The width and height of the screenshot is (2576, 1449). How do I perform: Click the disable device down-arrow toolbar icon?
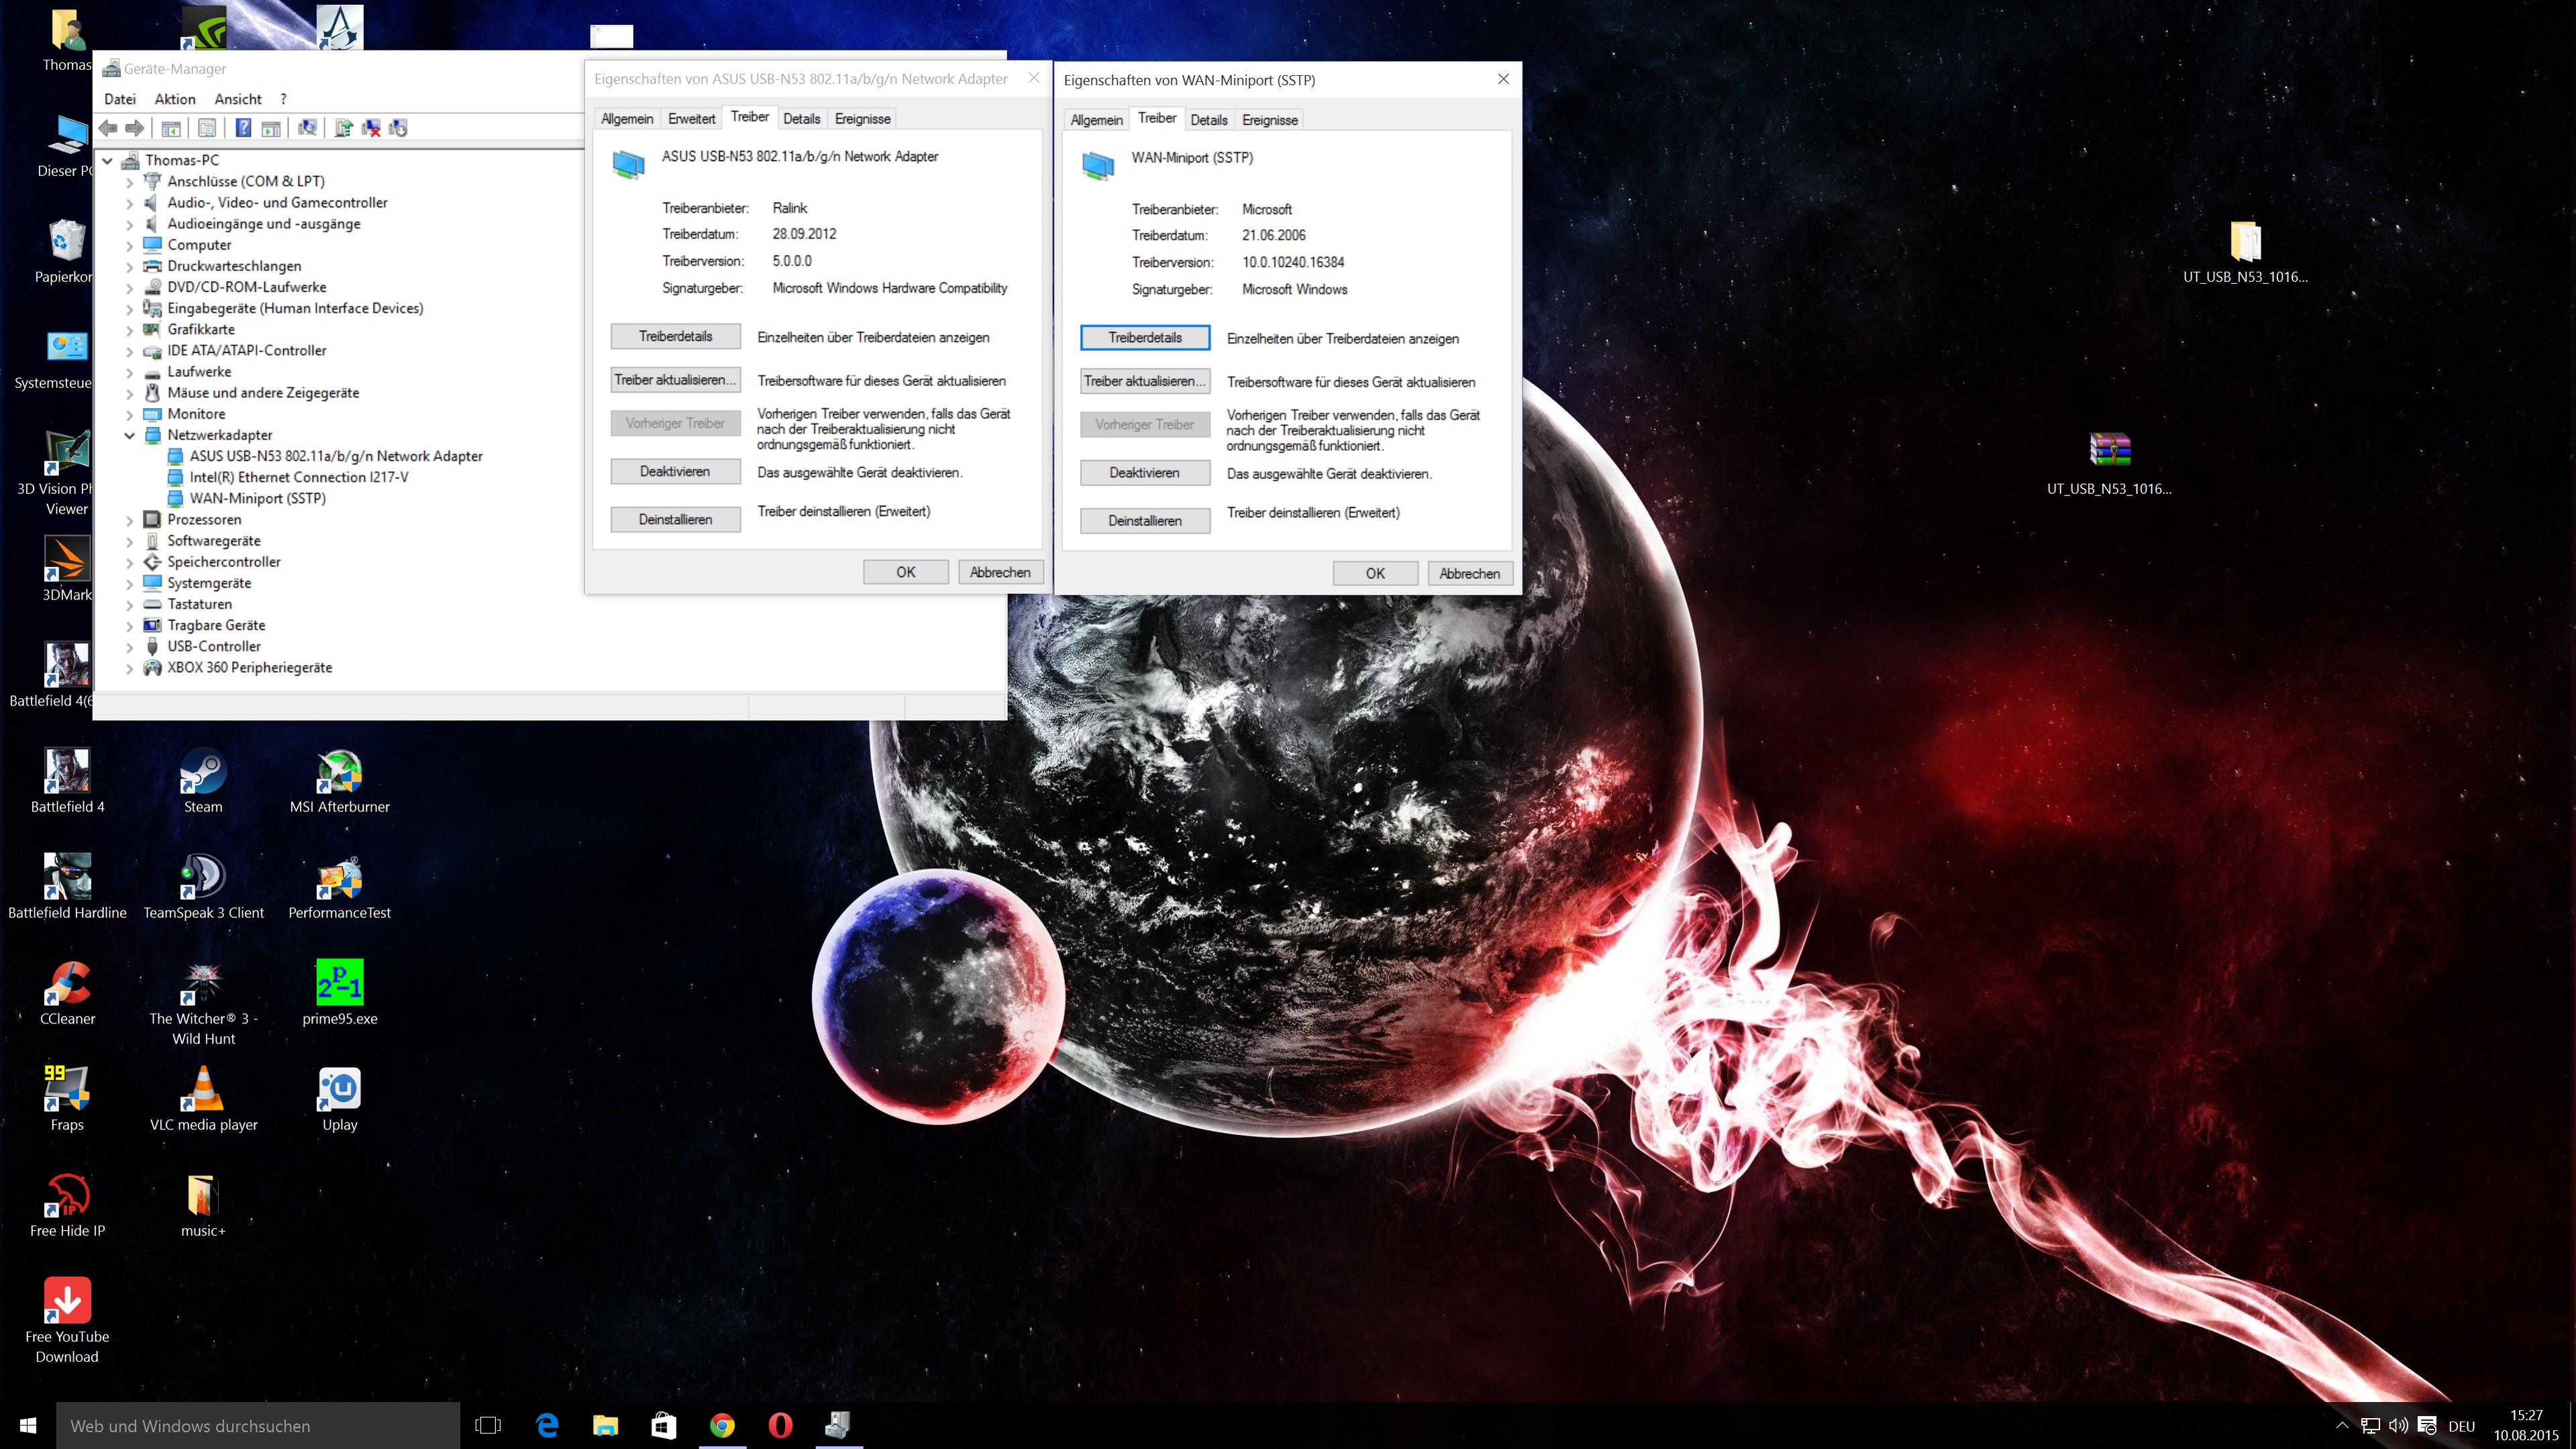click(x=399, y=128)
